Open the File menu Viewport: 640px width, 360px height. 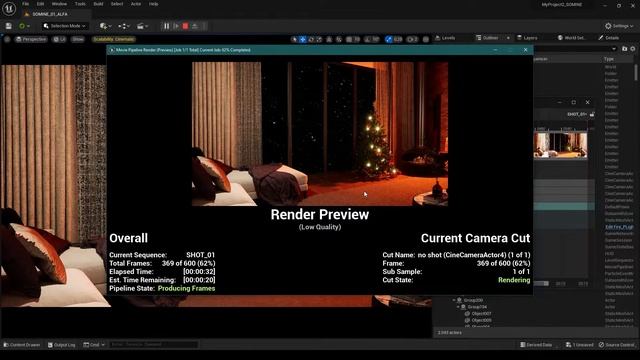(26, 4)
